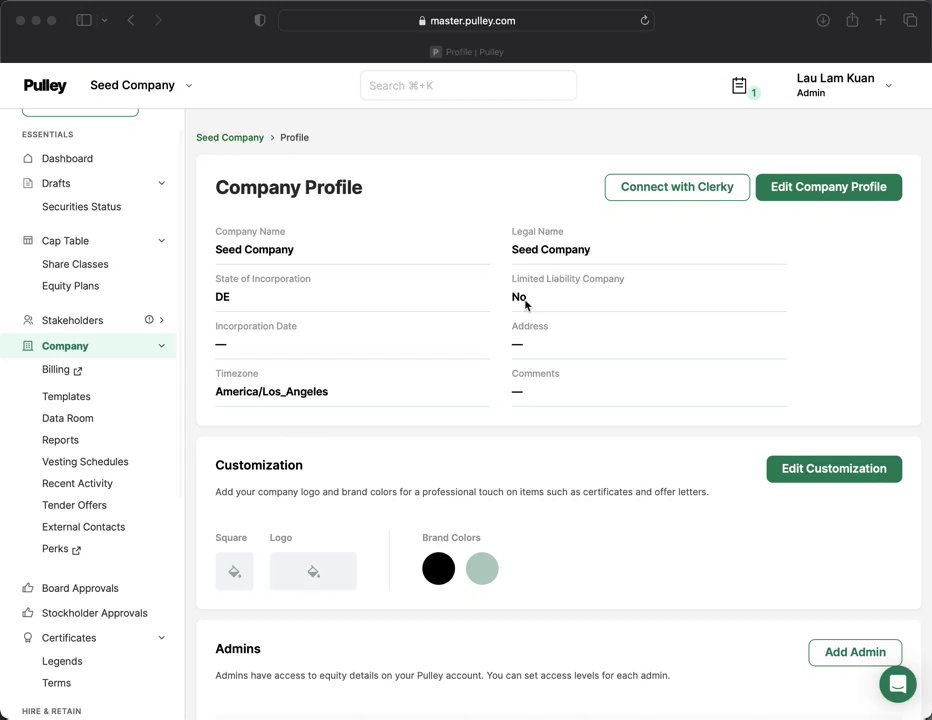Click Edit Customization button
Image resolution: width=932 pixels, height=720 pixels.
834,469
